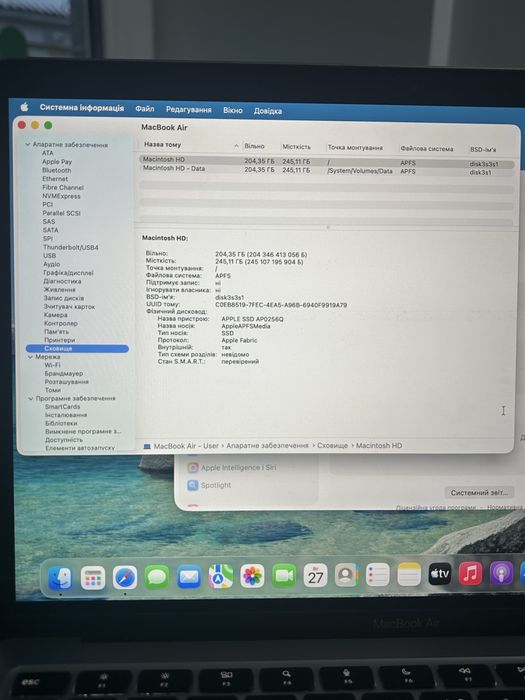Select Wi-Fi under Мережа

52,365
